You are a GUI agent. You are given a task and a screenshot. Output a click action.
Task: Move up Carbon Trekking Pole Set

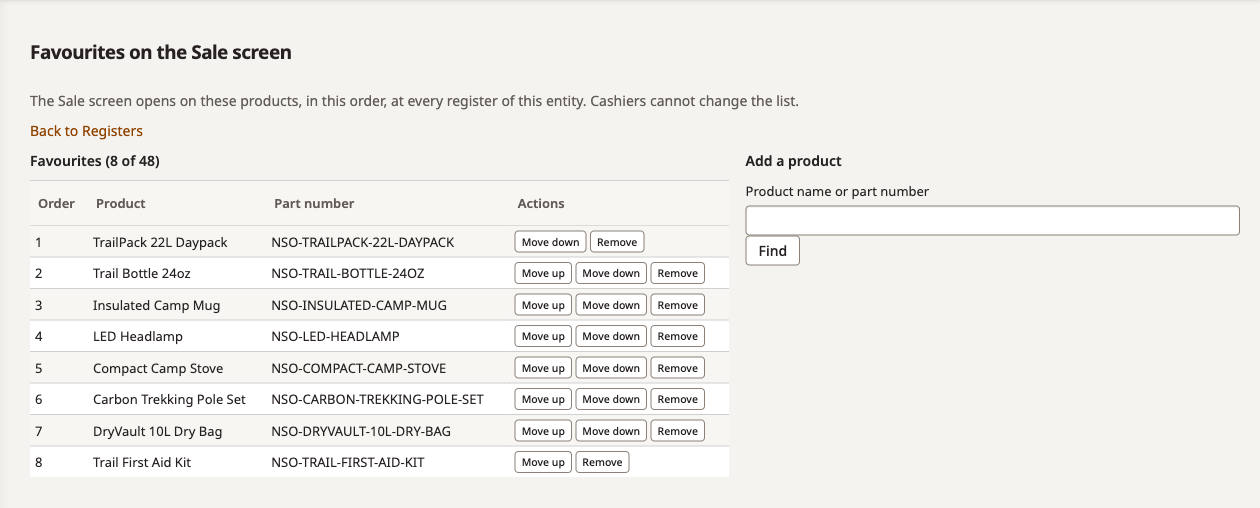click(543, 399)
